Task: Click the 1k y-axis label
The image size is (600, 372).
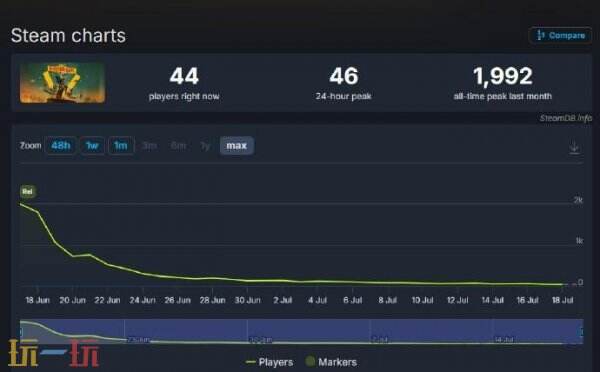Action: [579, 241]
